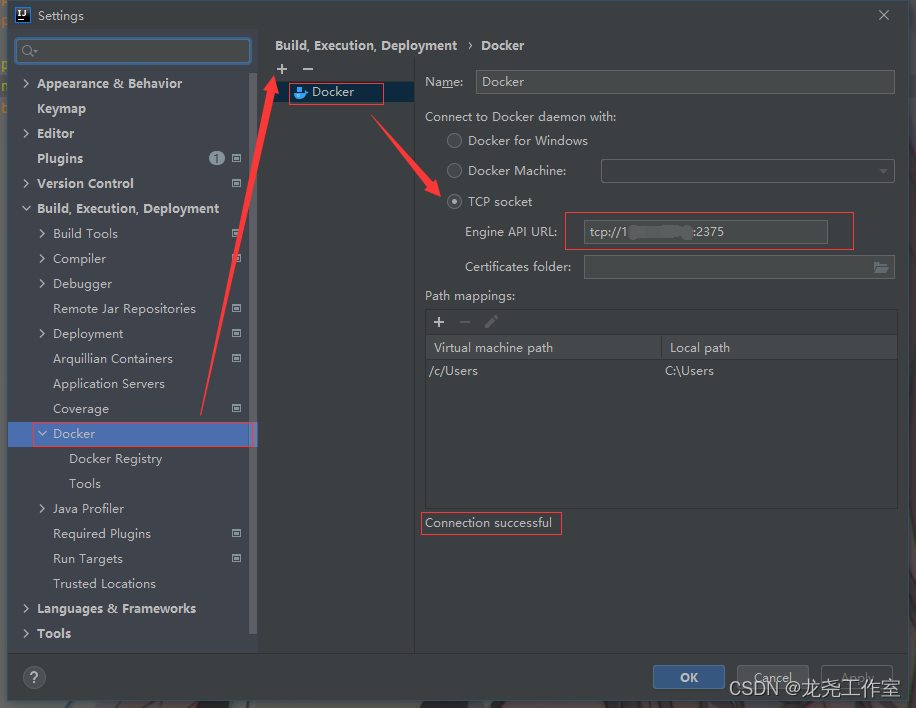Expand the Deployment node

pos(42,334)
